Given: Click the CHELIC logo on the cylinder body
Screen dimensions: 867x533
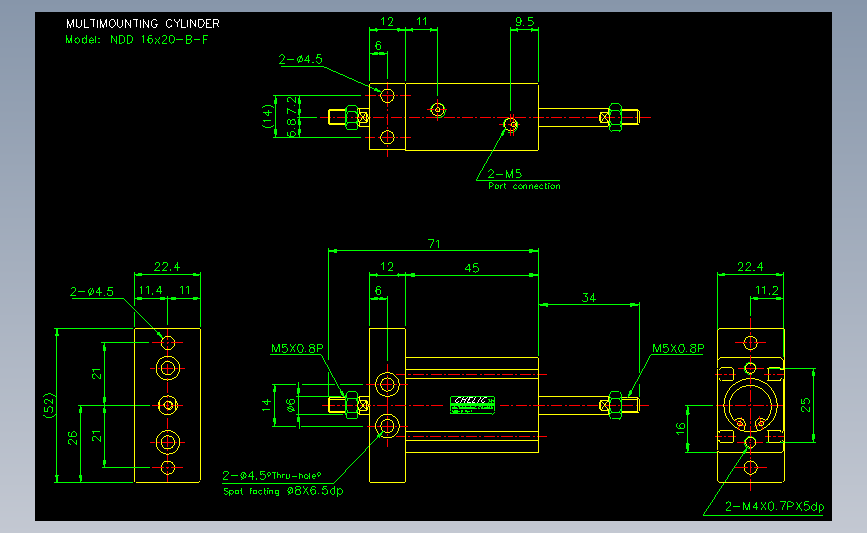Looking at the screenshot, I should (472, 405).
